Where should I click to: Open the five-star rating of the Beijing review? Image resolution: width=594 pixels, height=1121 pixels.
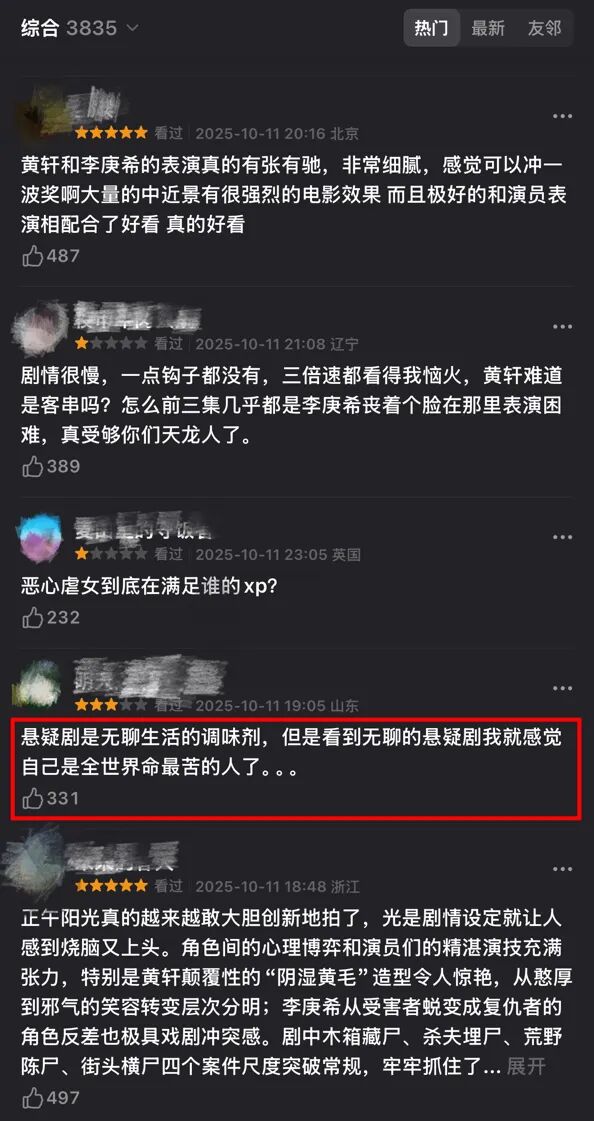[x=111, y=133]
